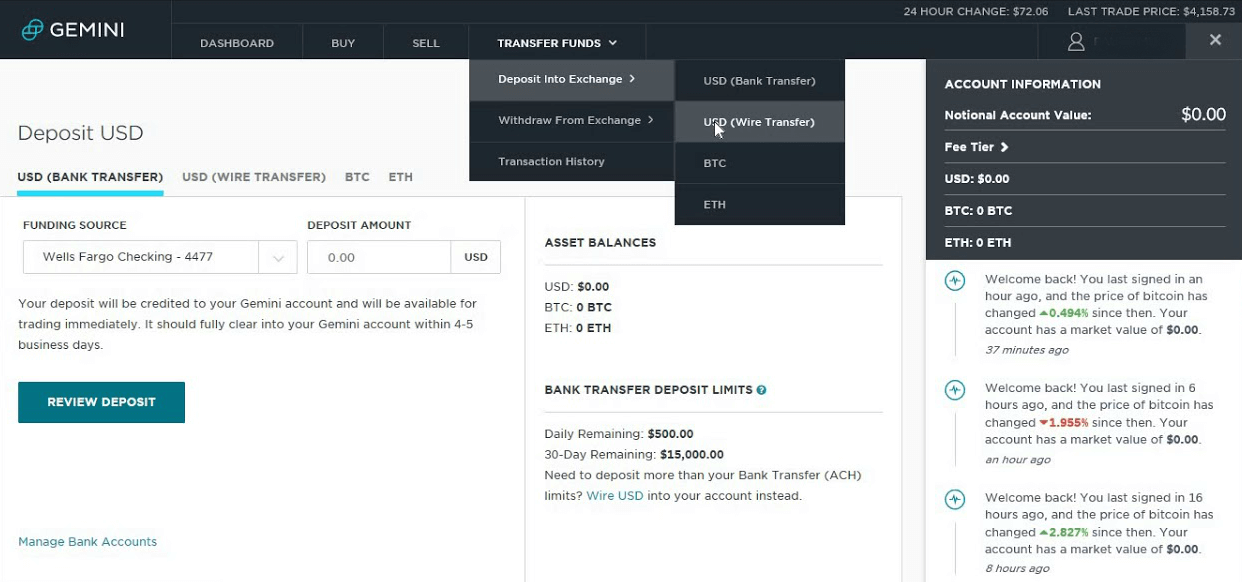Click the 2.827% price change value
Viewport: 1242px width, 582px height.
pos(1064,532)
